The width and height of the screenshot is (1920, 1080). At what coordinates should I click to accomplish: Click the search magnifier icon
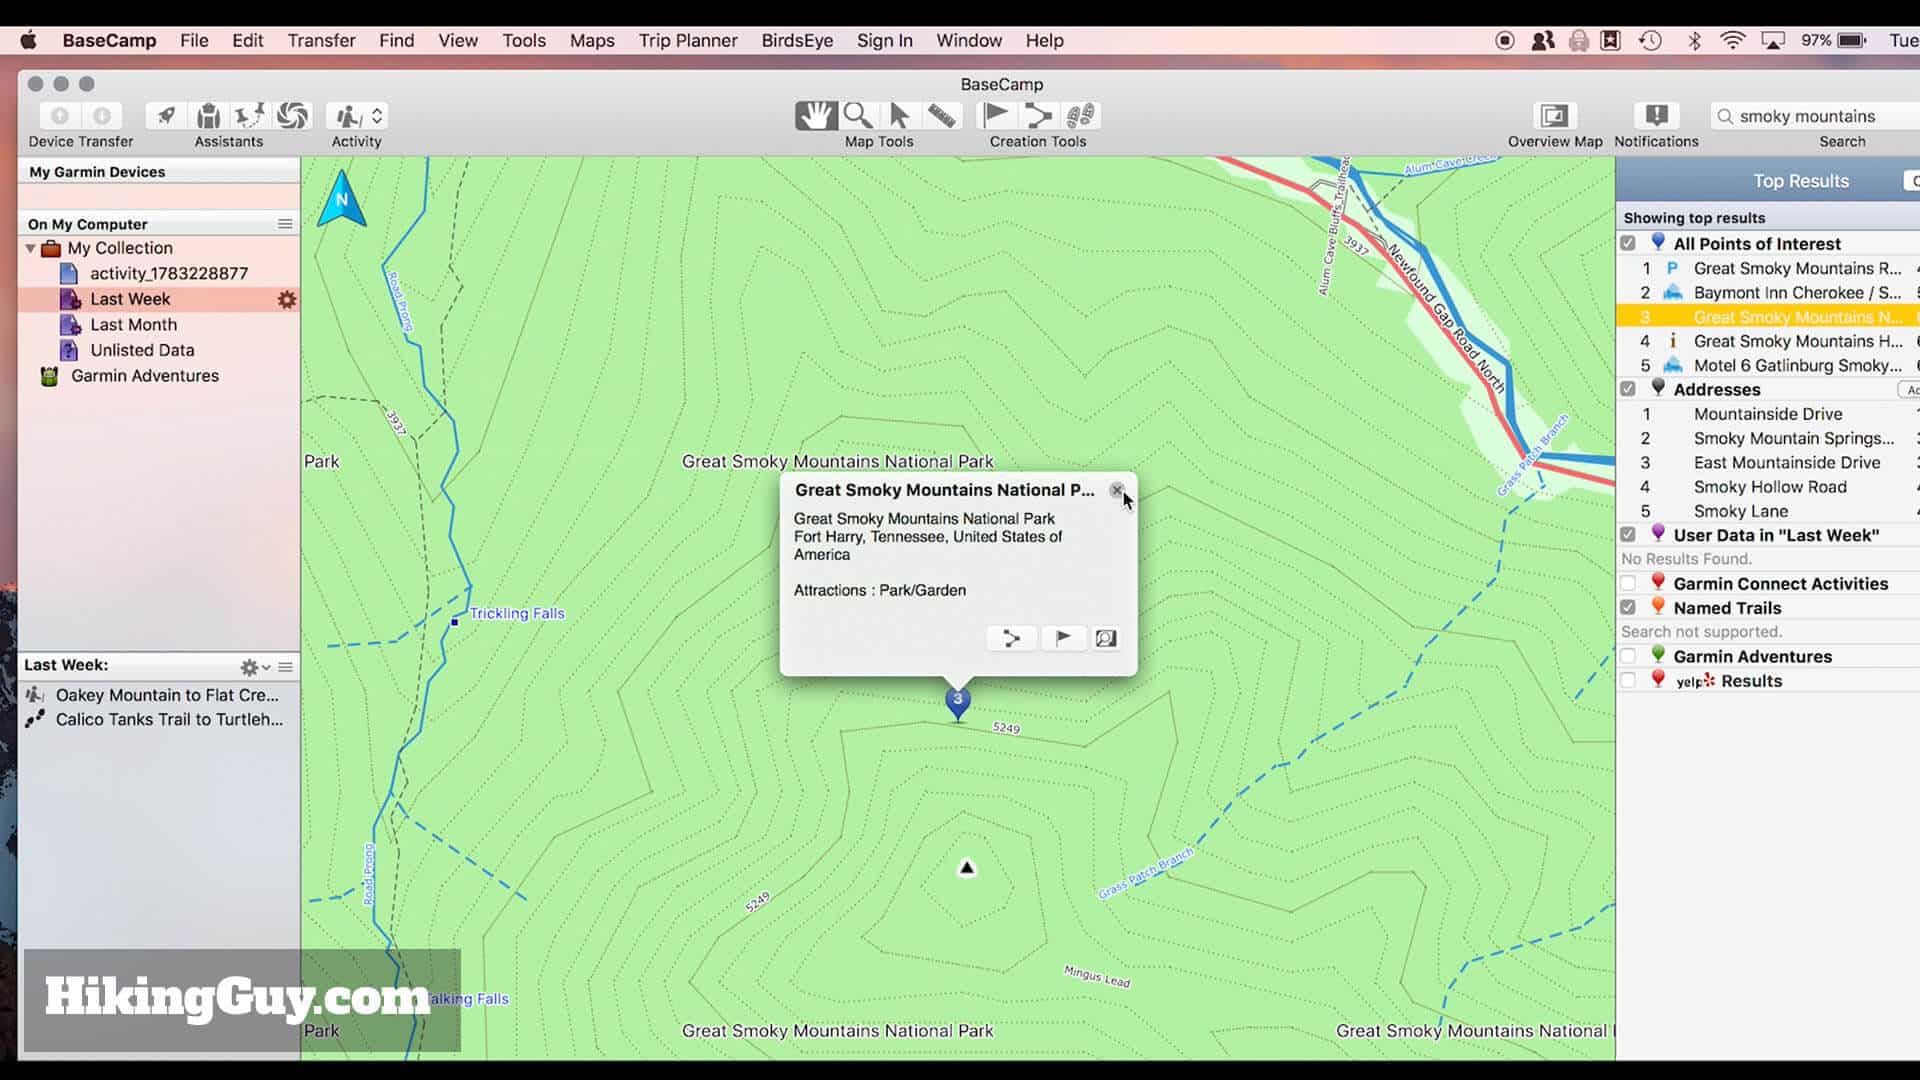(1725, 116)
